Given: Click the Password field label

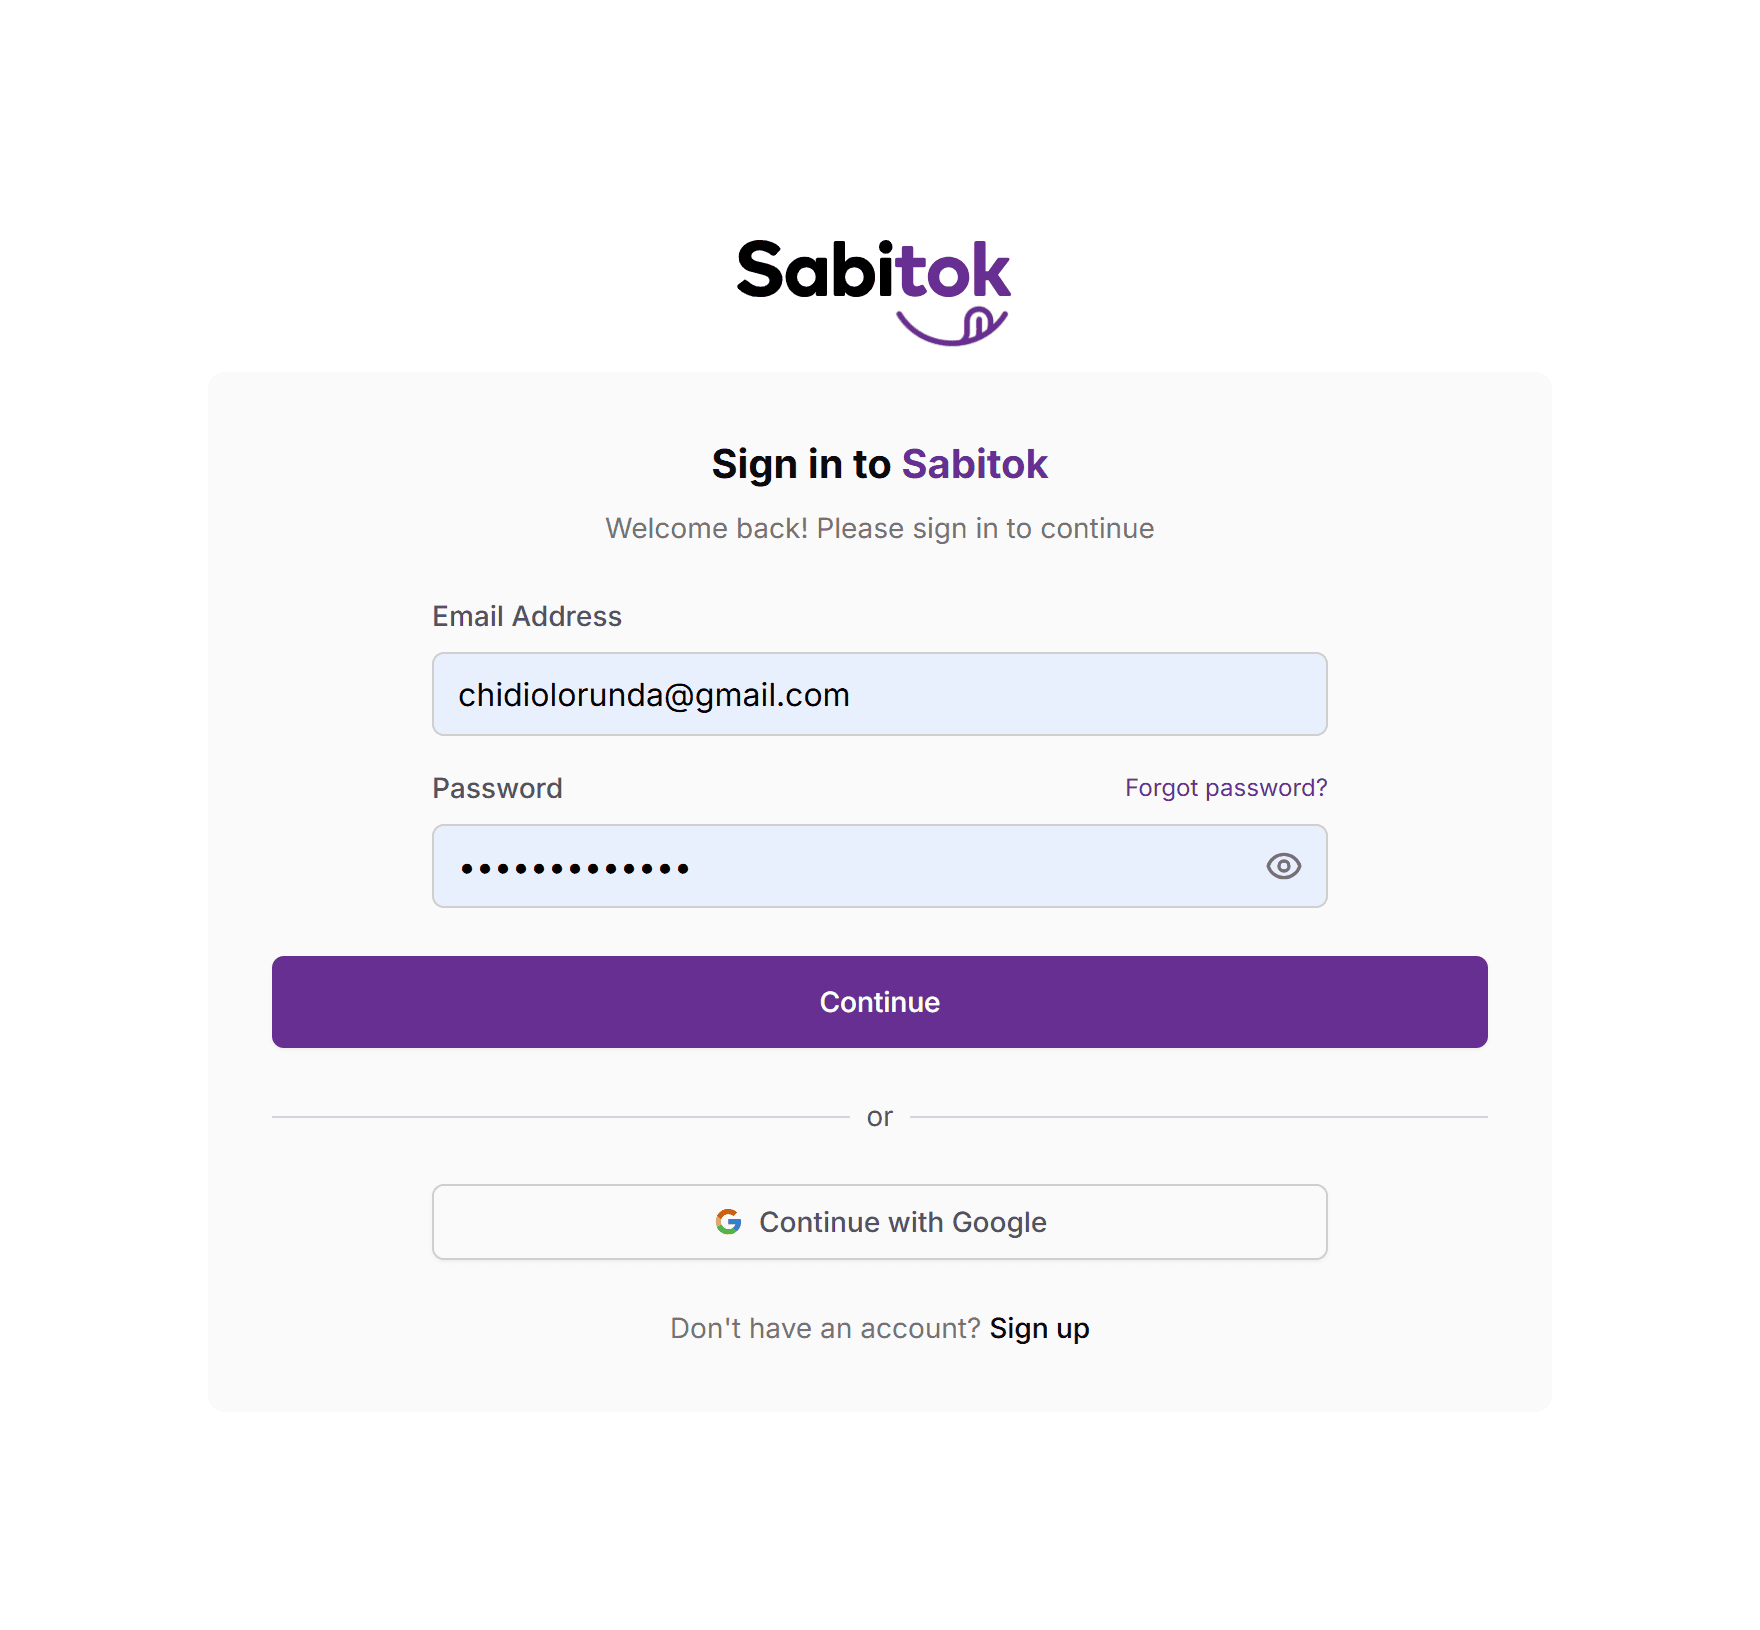Looking at the screenshot, I should pyautogui.click(x=497, y=788).
